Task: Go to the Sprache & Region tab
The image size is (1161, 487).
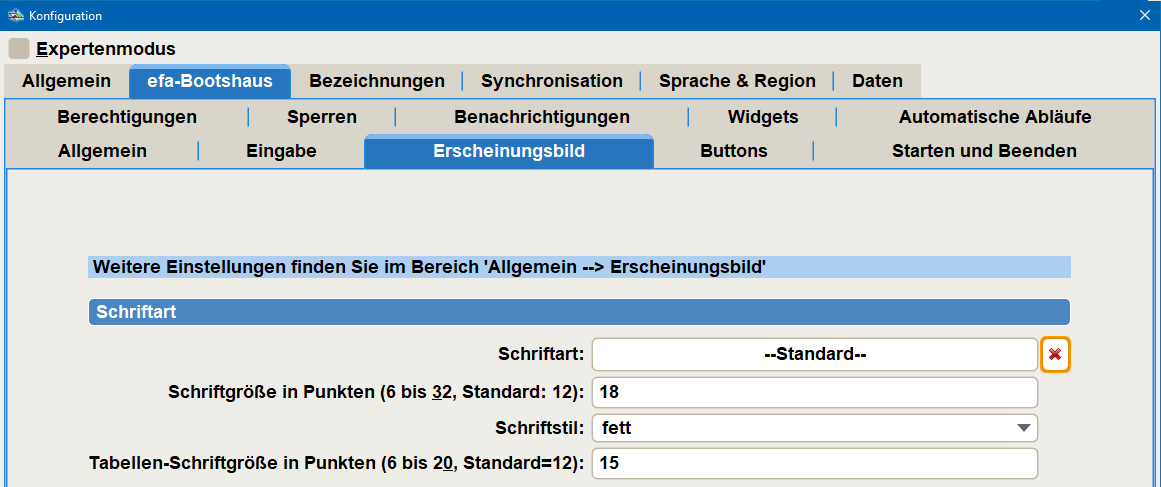Action: 737,81
